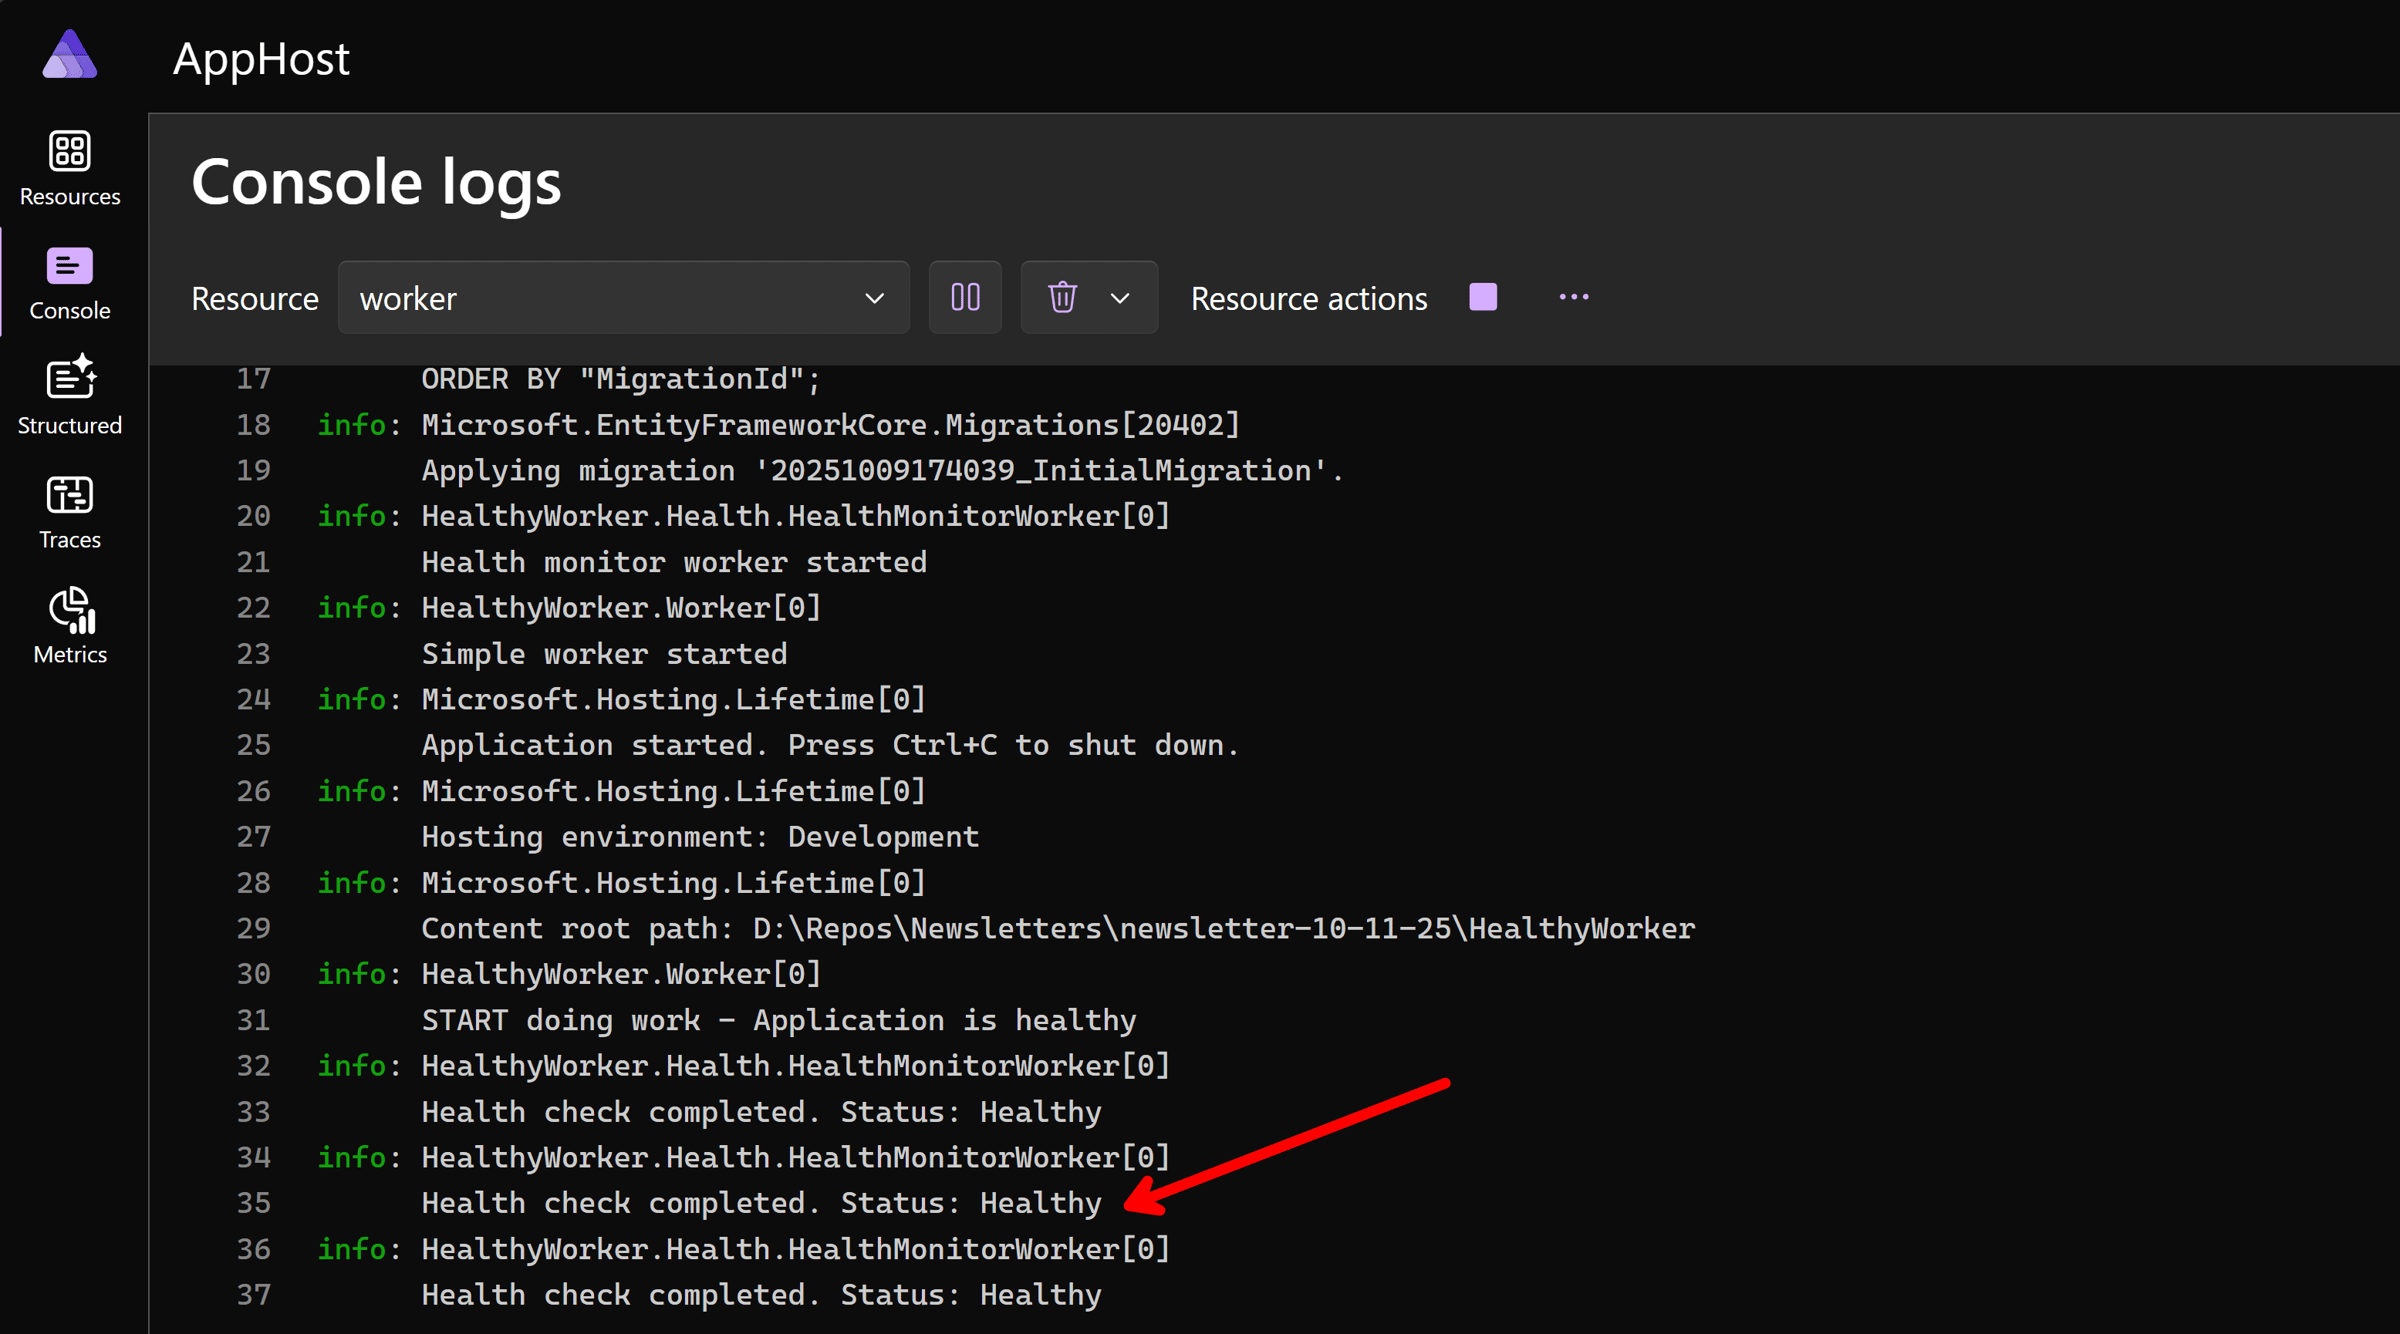2400x1334 pixels.
Task: Click START doing work log entry
Action: [x=778, y=1020]
